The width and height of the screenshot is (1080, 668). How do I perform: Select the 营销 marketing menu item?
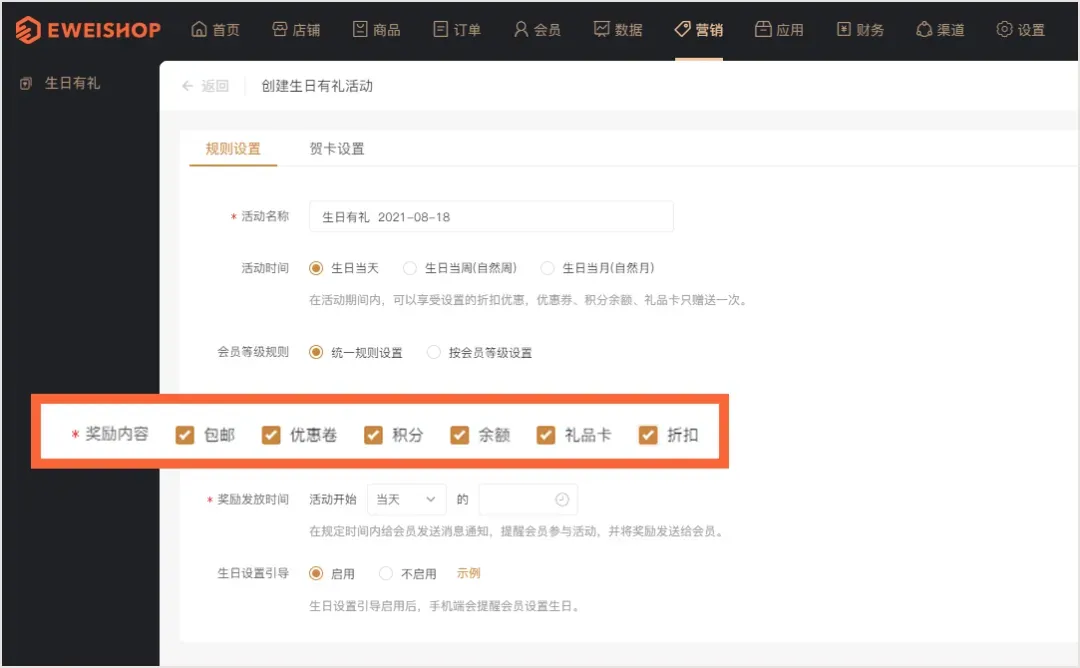point(699,29)
